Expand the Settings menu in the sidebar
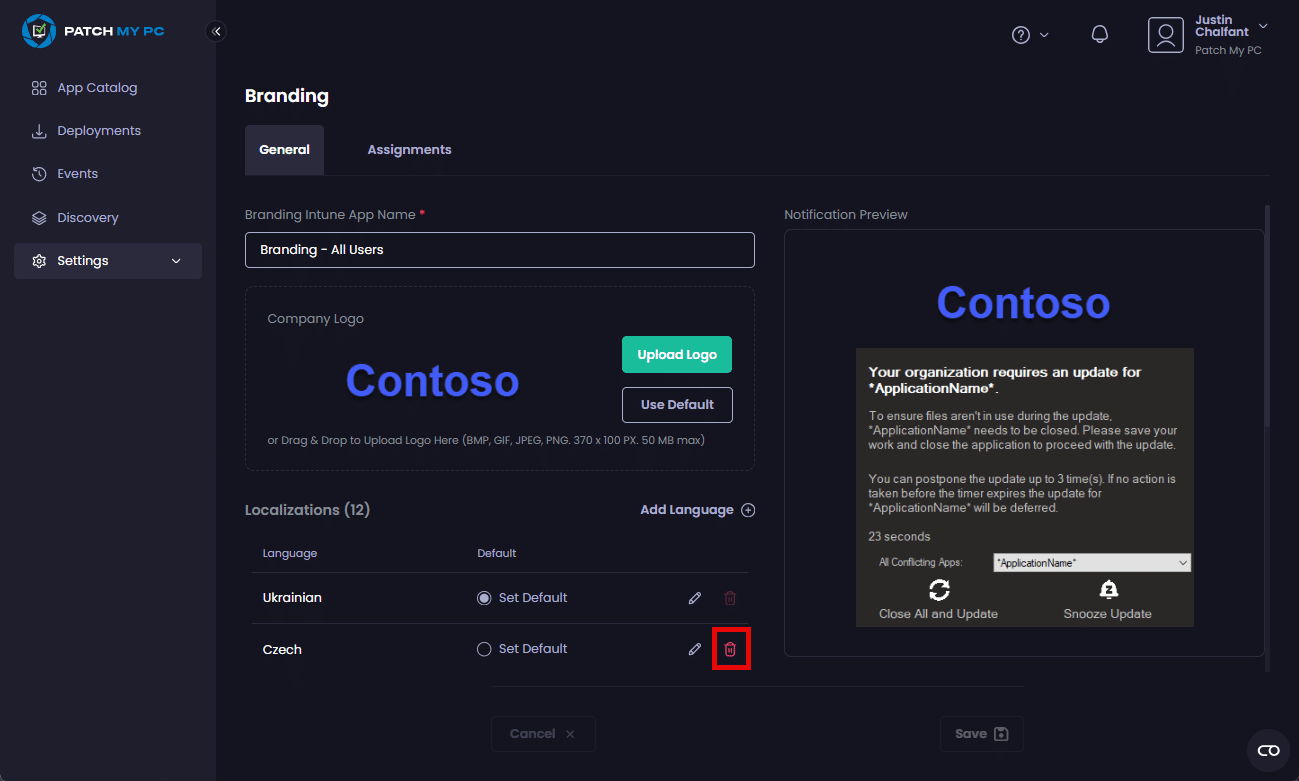 tap(108, 261)
